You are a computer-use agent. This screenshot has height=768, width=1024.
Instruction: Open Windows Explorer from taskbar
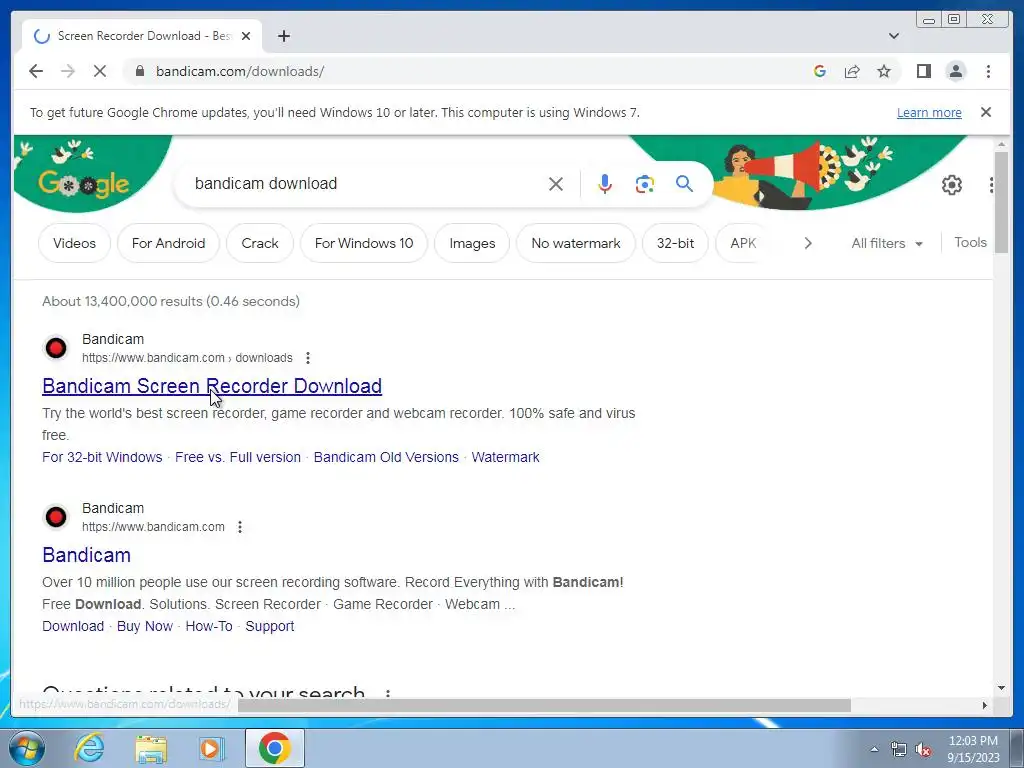tap(151, 748)
